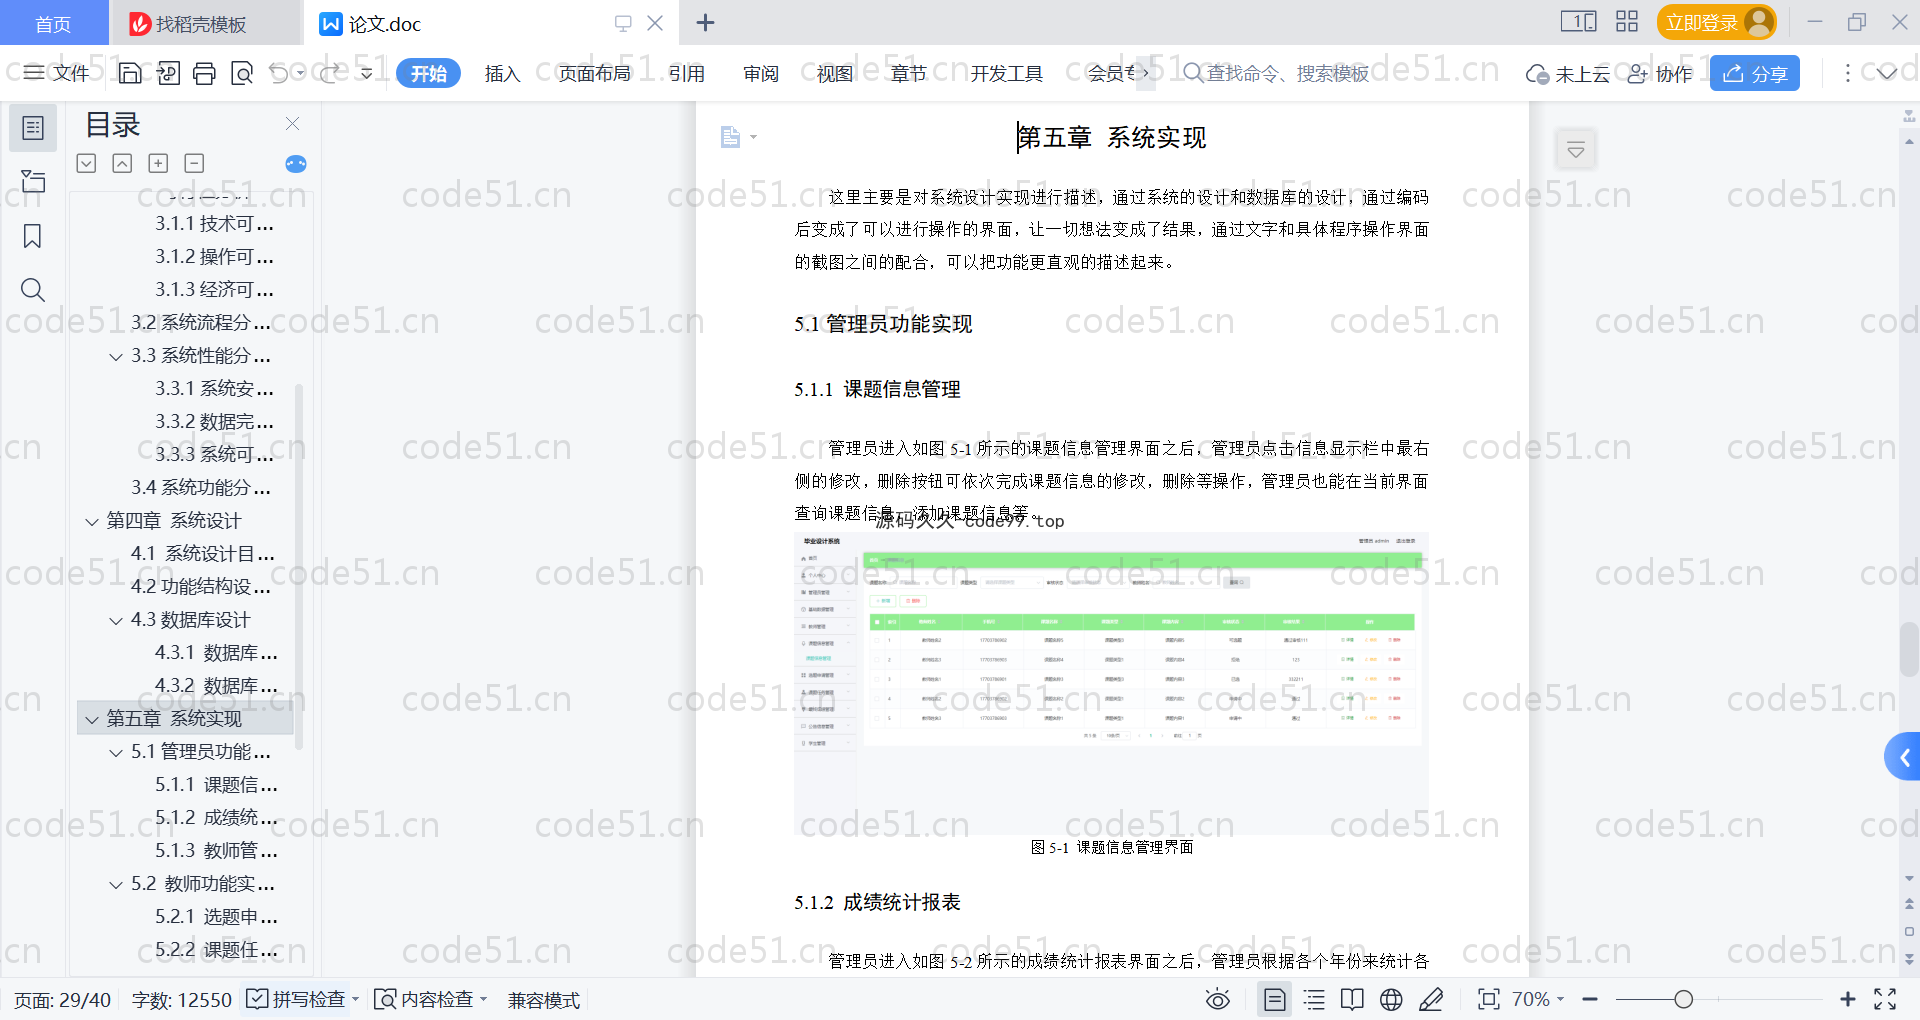
Task: Toggle page layout view in the status bar
Action: tap(1274, 999)
